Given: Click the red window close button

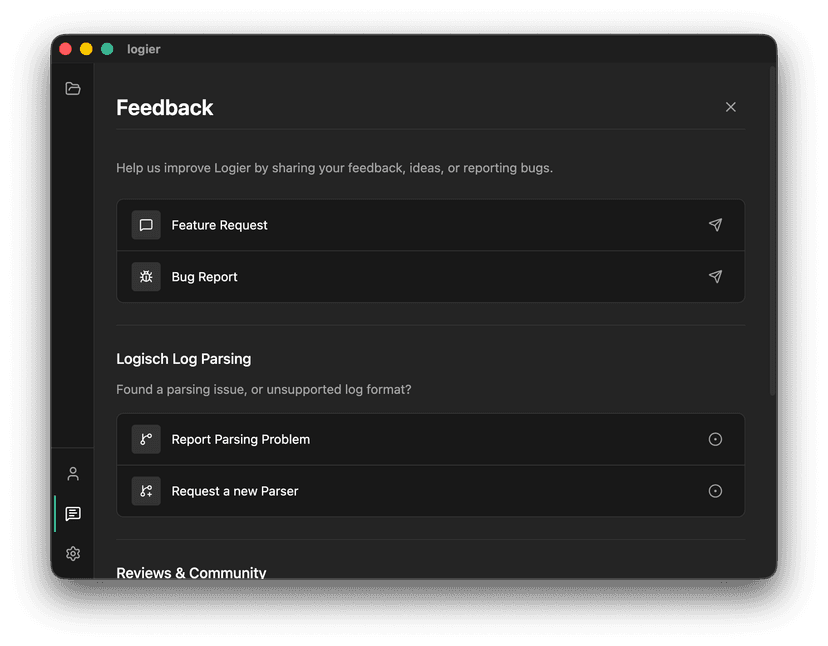Looking at the screenshot, I should 65,49.
